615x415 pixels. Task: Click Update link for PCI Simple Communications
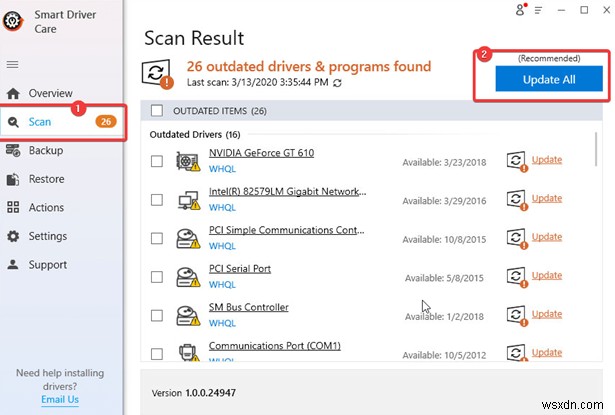pos(547,237)
